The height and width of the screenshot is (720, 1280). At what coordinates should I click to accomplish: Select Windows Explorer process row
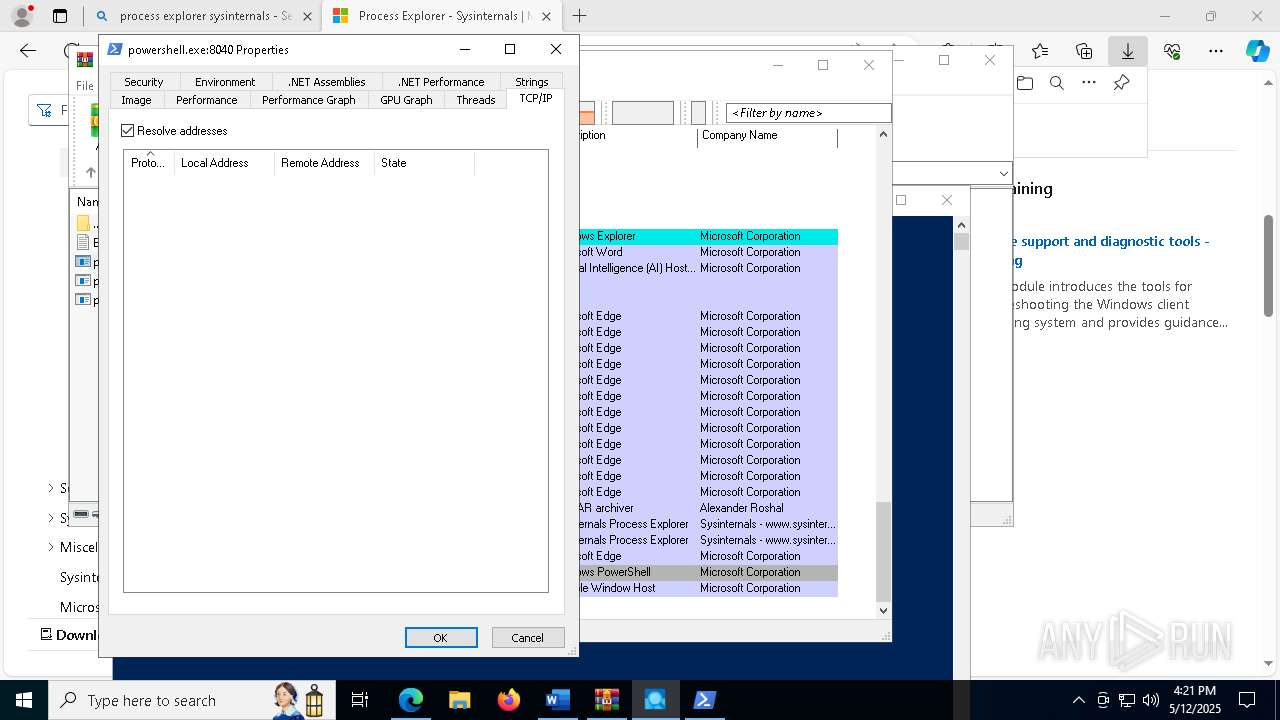[x=708, y=236]
